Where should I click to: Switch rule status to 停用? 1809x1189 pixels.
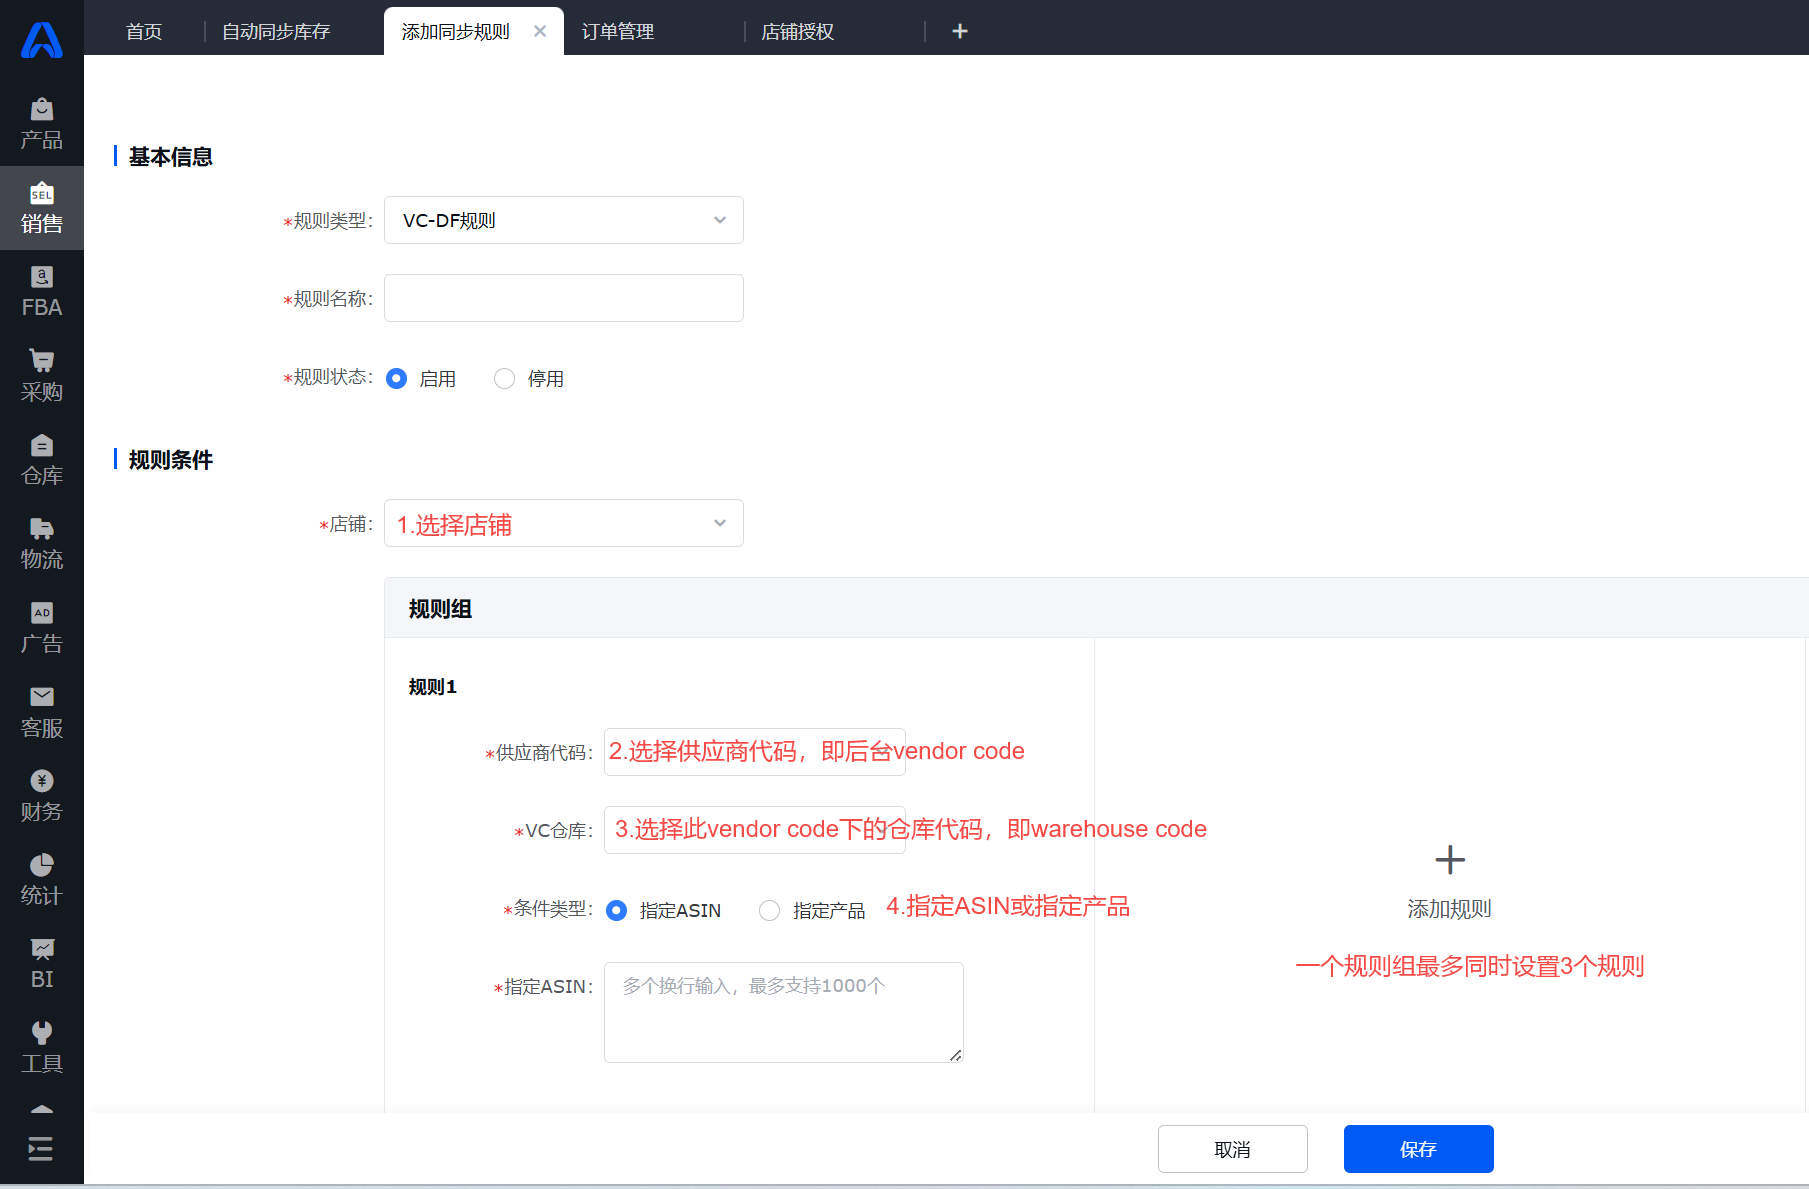(504, 378)
